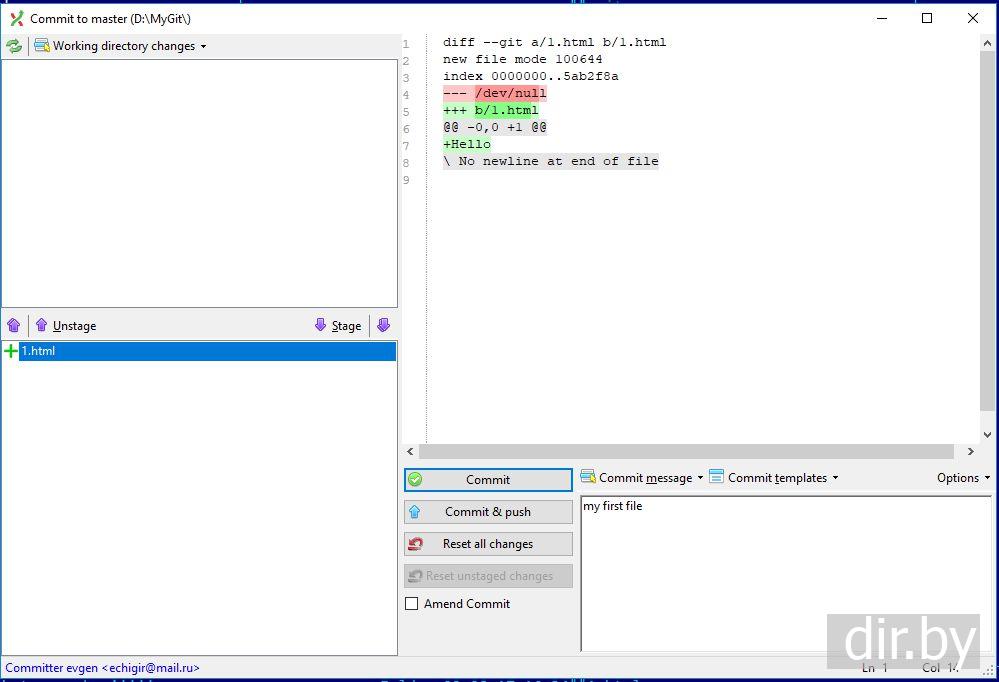Click inside the commit message text box
The image size is (999, 682).
[x=786, y=574]
